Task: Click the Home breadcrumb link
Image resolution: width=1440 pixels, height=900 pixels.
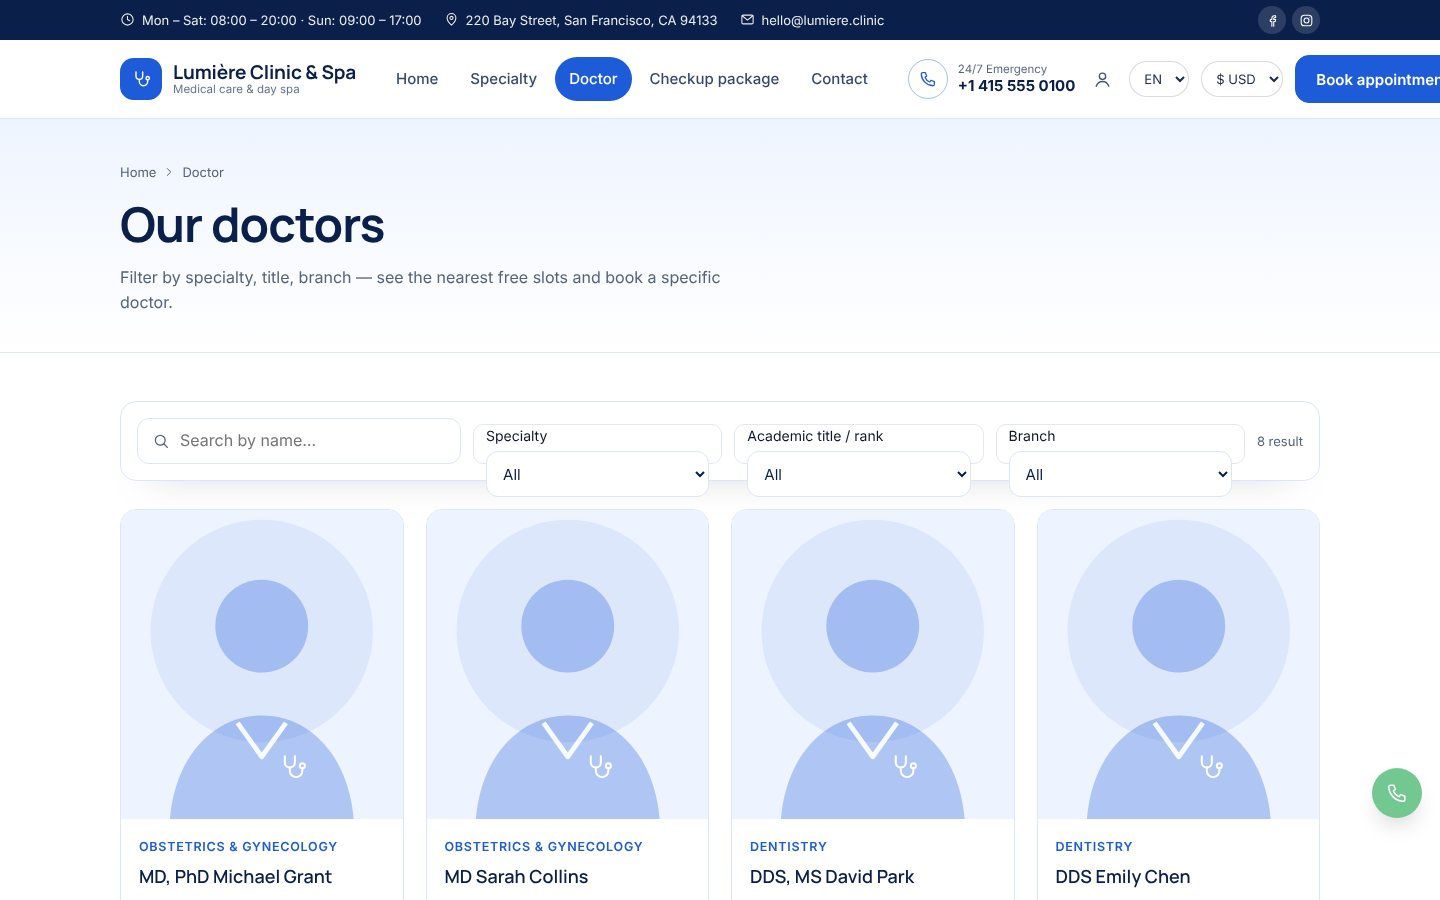Action: pos(138,173)
